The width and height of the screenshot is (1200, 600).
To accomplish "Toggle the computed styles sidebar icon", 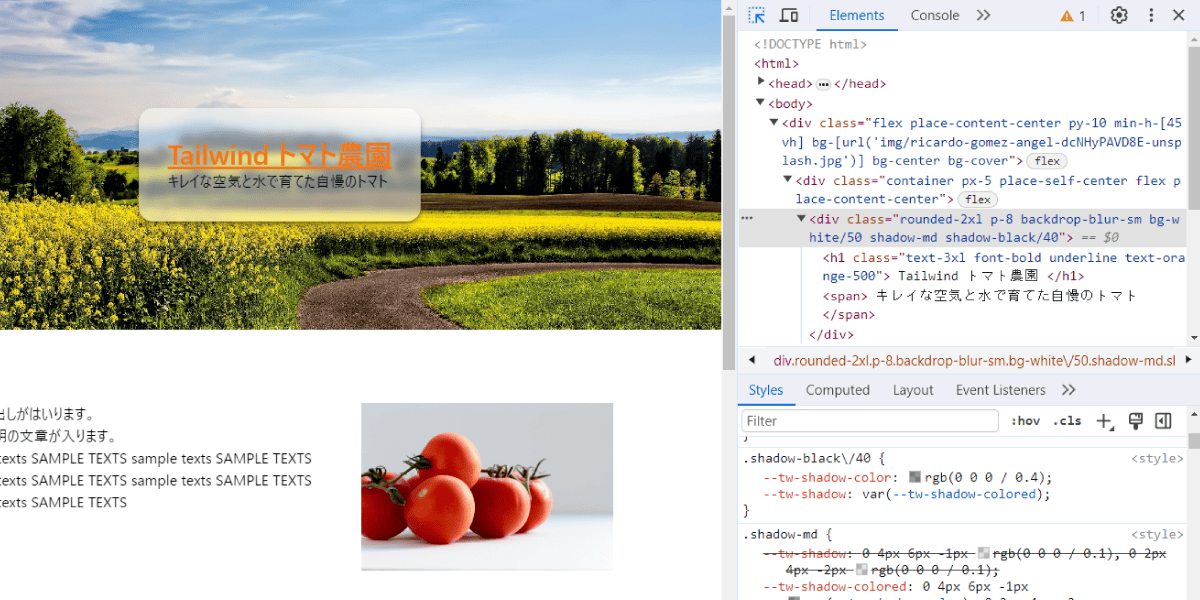I will click(1163, 421).
